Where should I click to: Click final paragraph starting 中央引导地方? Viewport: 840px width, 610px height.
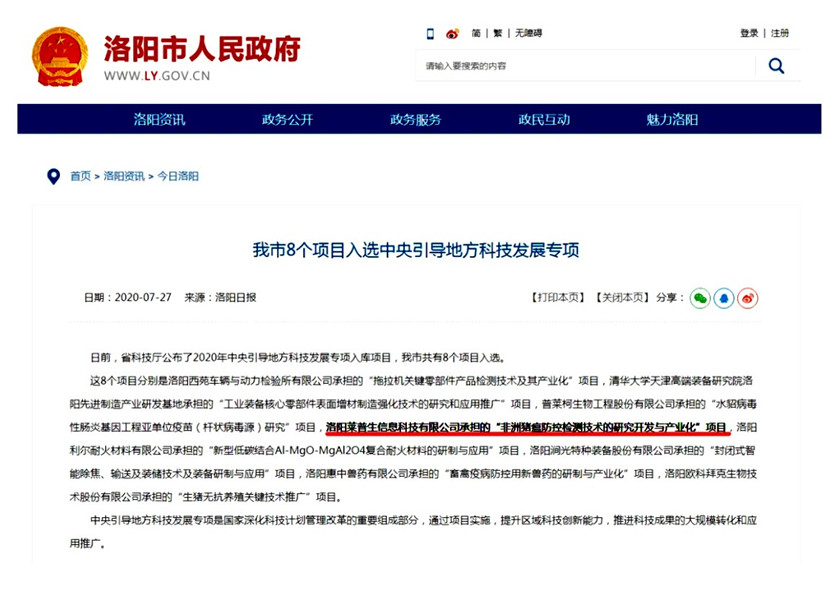pyautogui.click(x=413, y=532)
